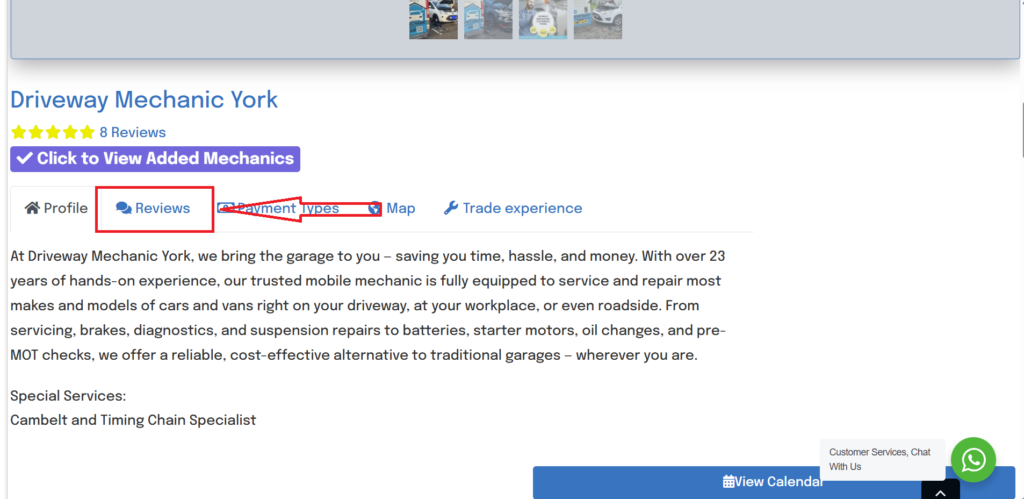Click the five-star rating icons
The width and height of the screenshot is (1024, 499).
click(52, 132)
